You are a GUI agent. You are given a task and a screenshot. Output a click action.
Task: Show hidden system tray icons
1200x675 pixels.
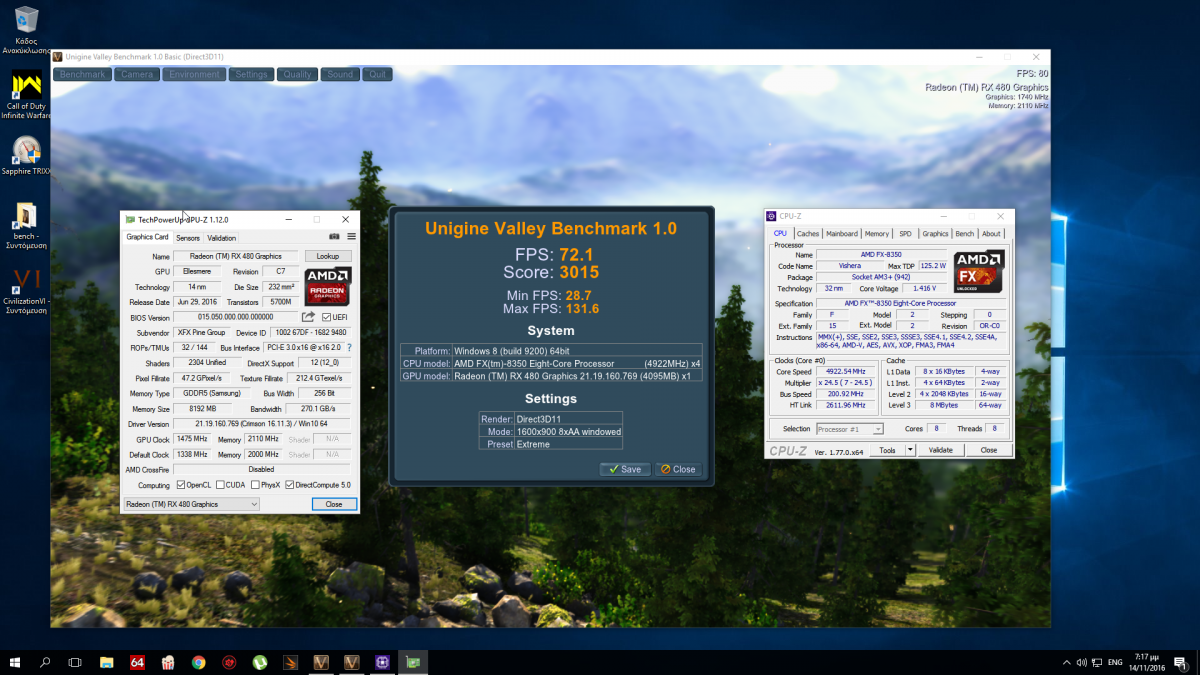(x=1065, y=662)
